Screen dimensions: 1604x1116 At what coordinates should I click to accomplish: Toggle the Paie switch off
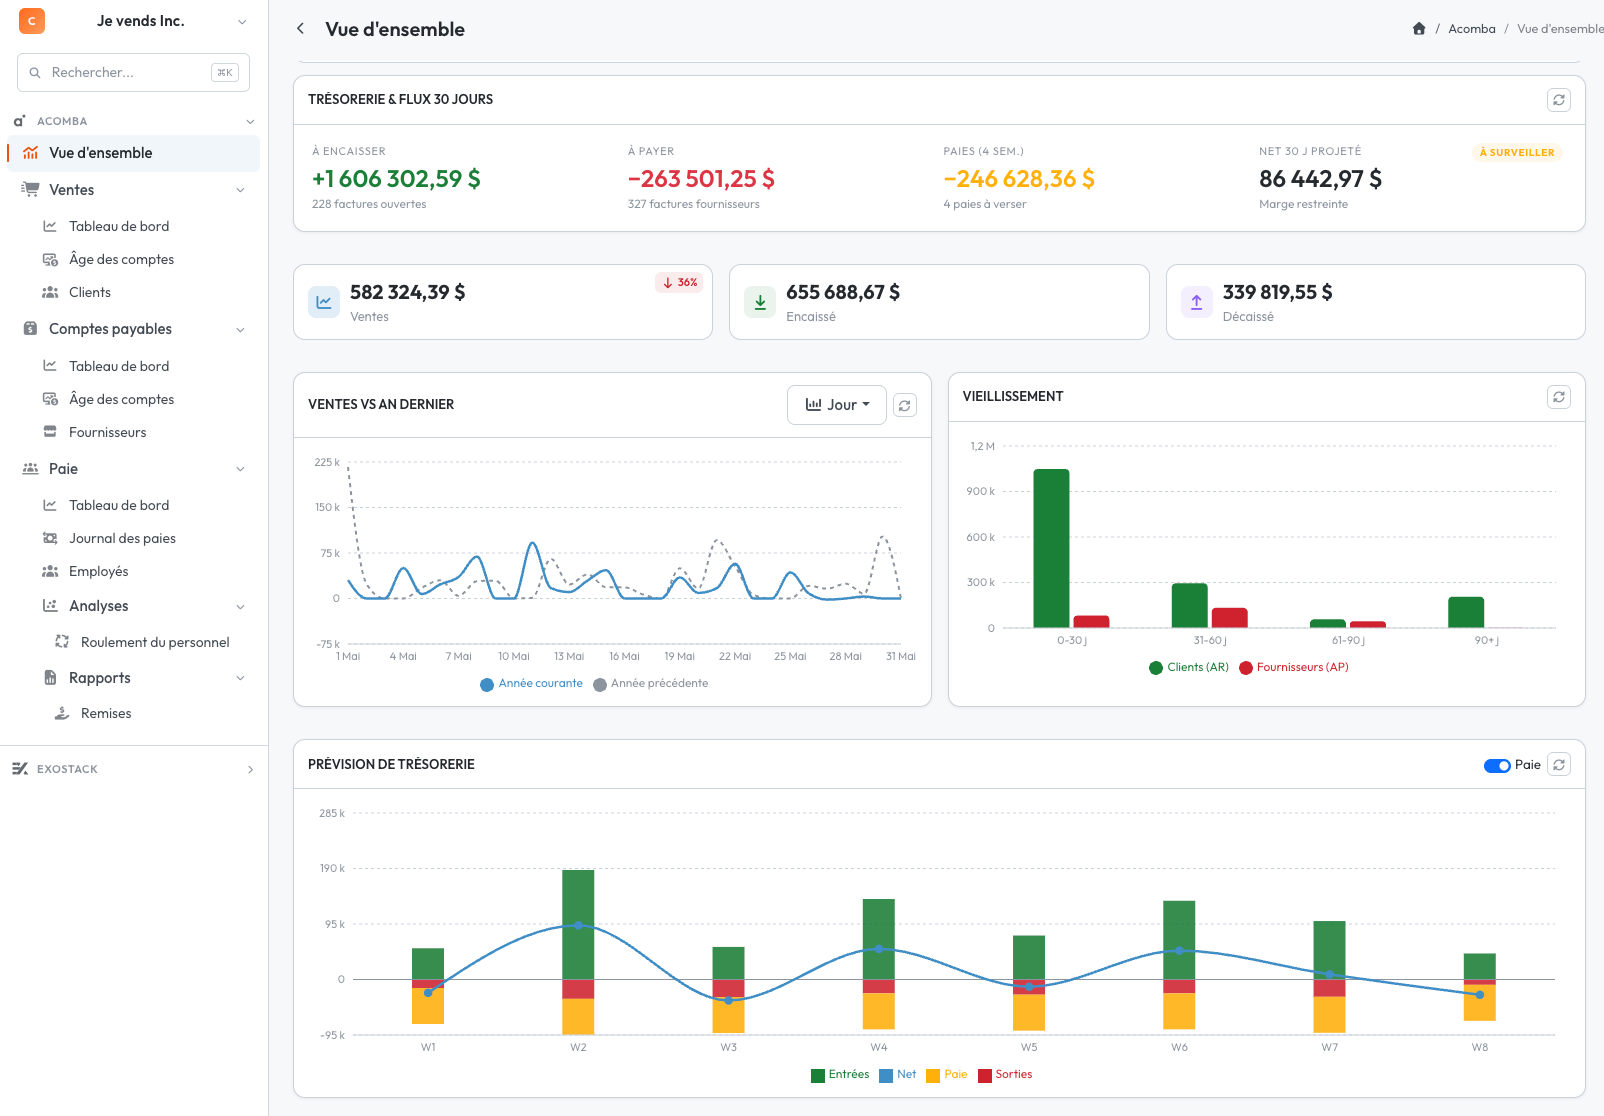pos(1497,766)
